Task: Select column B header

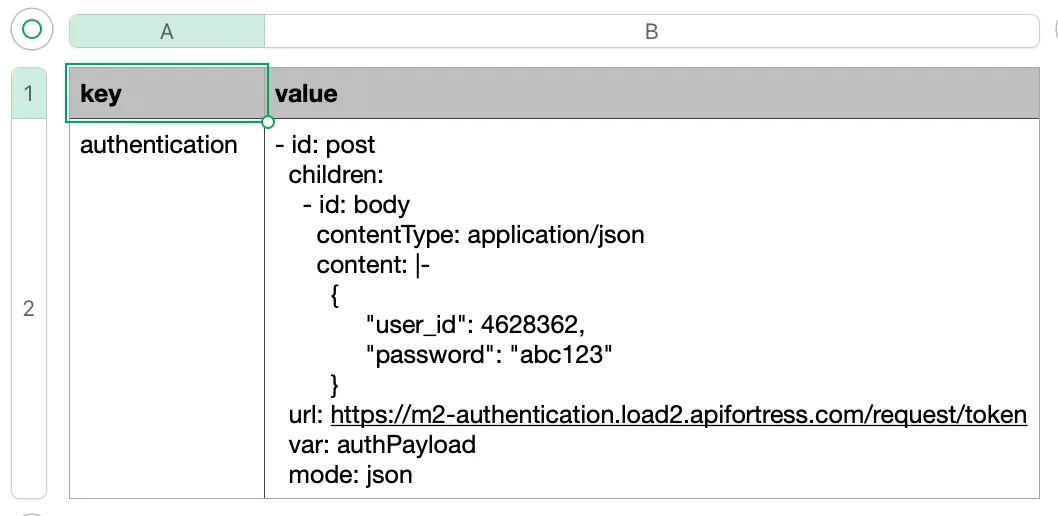Action: [651, 32]
